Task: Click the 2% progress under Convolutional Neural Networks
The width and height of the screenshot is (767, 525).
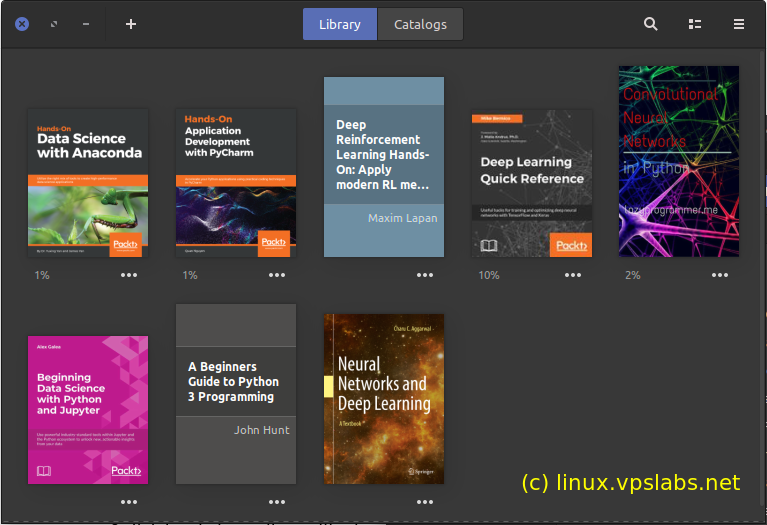Action: pos(632,275)
